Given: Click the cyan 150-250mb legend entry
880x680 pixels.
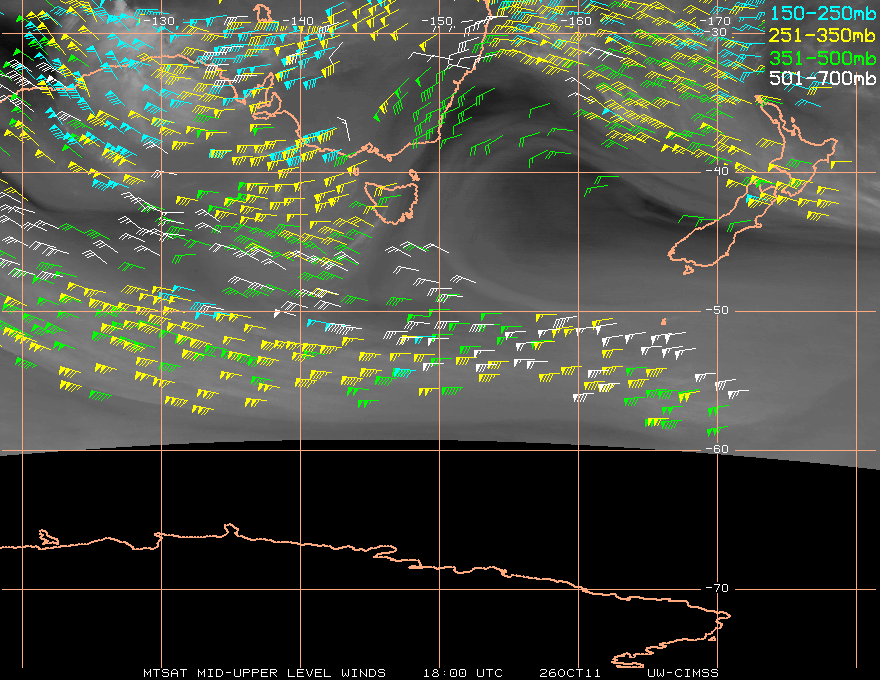Looking at the screenshot, I should [822, 13].
